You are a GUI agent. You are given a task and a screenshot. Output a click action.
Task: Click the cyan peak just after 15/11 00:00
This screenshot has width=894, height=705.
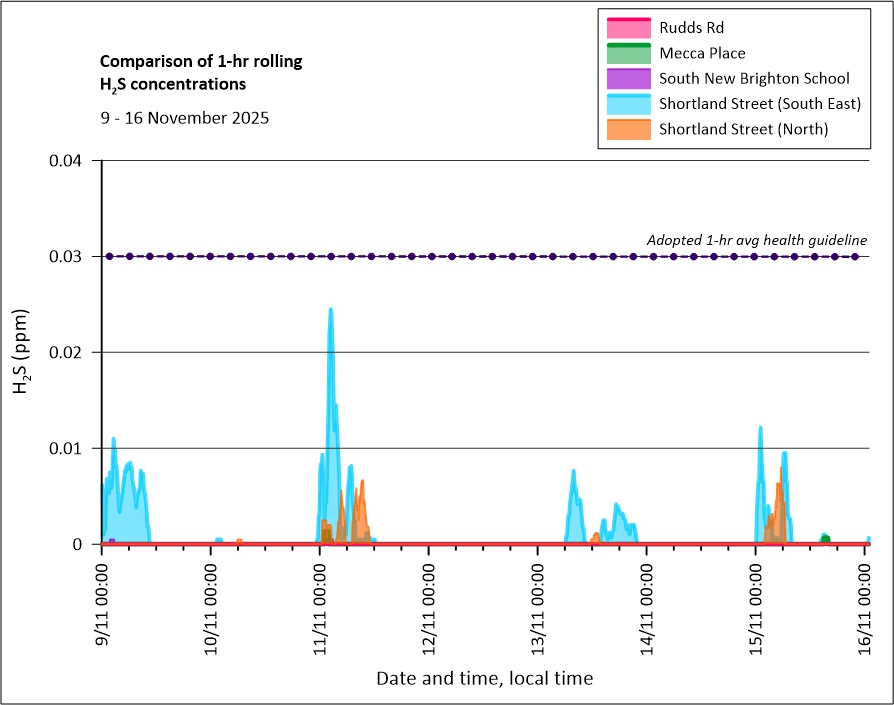tap(760, 430)
